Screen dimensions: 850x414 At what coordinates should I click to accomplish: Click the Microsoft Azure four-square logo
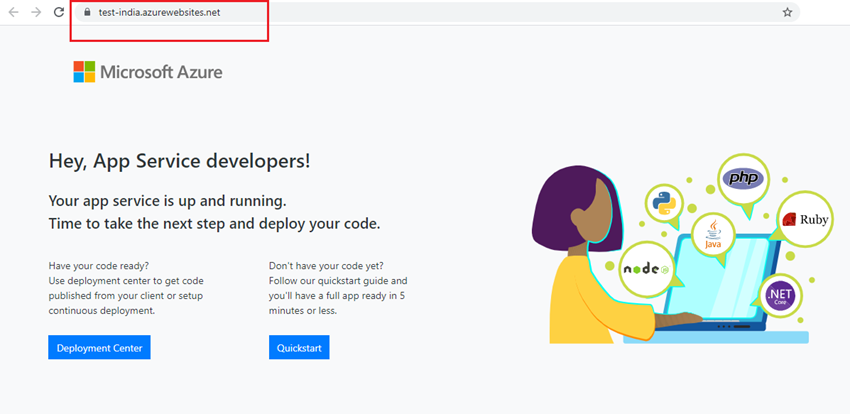(x=84, y=72)
